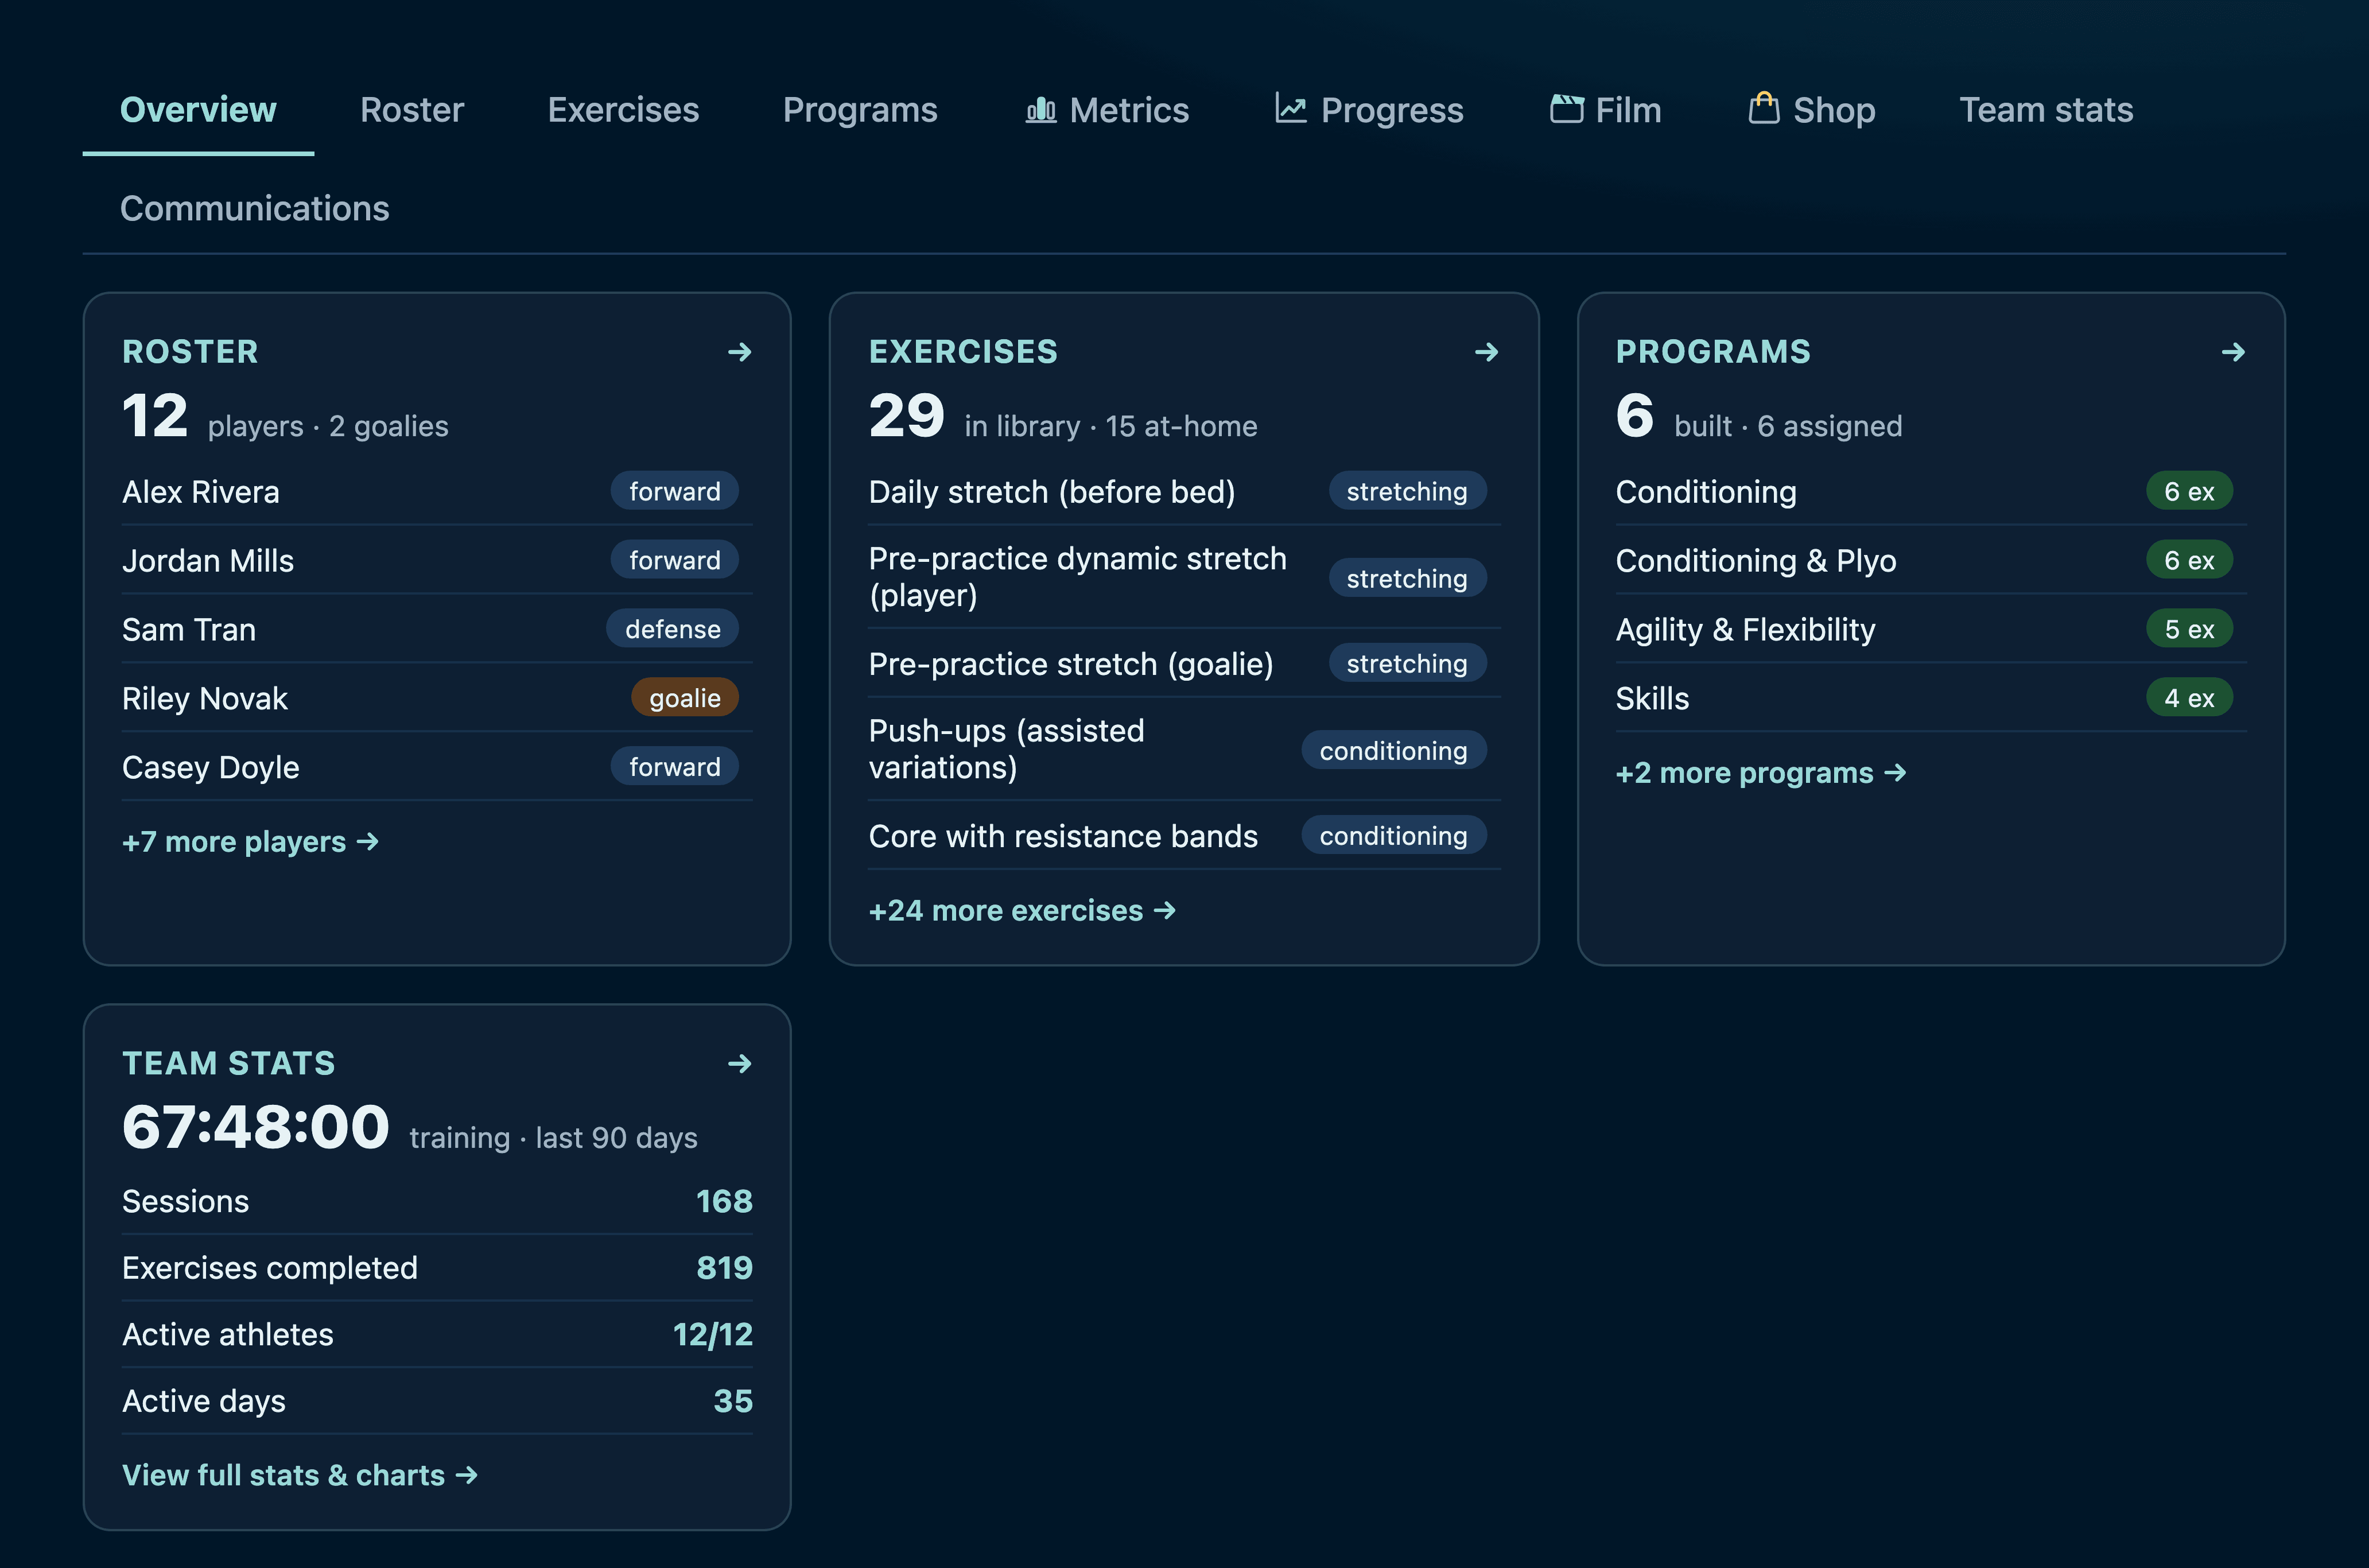Switch to the Team stats tab
2369x1568 pixels.
2046,110
